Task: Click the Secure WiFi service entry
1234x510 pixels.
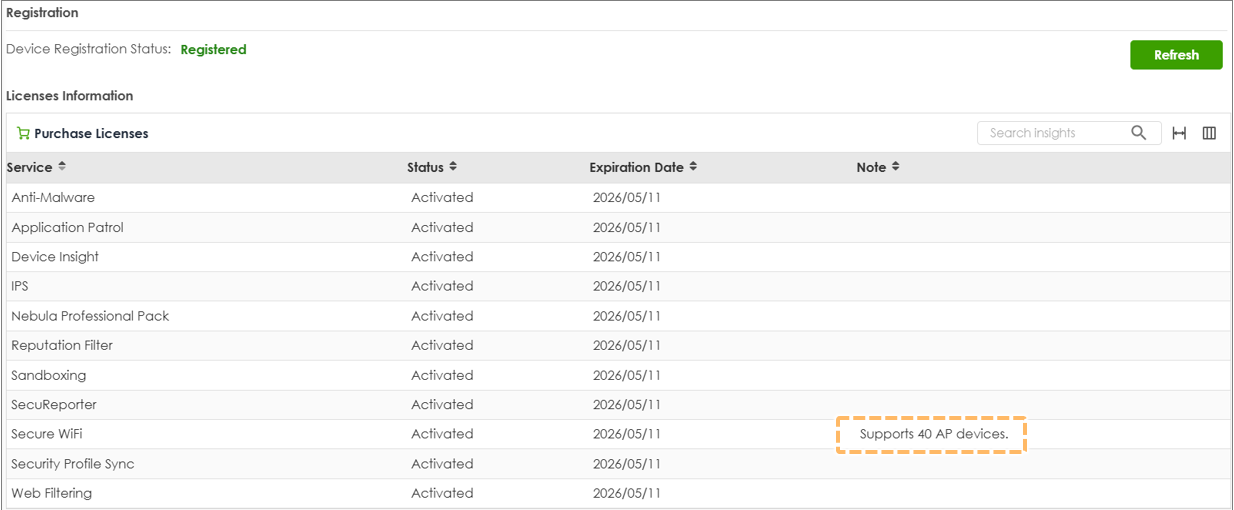Action: 47,434
